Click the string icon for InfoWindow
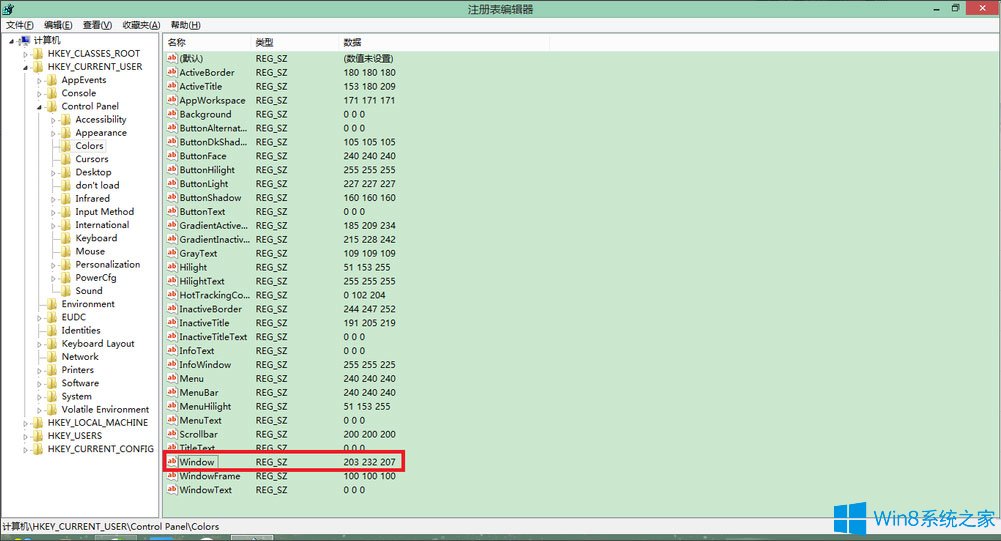Screen dimensions: 1001x541 click(172, 364)
